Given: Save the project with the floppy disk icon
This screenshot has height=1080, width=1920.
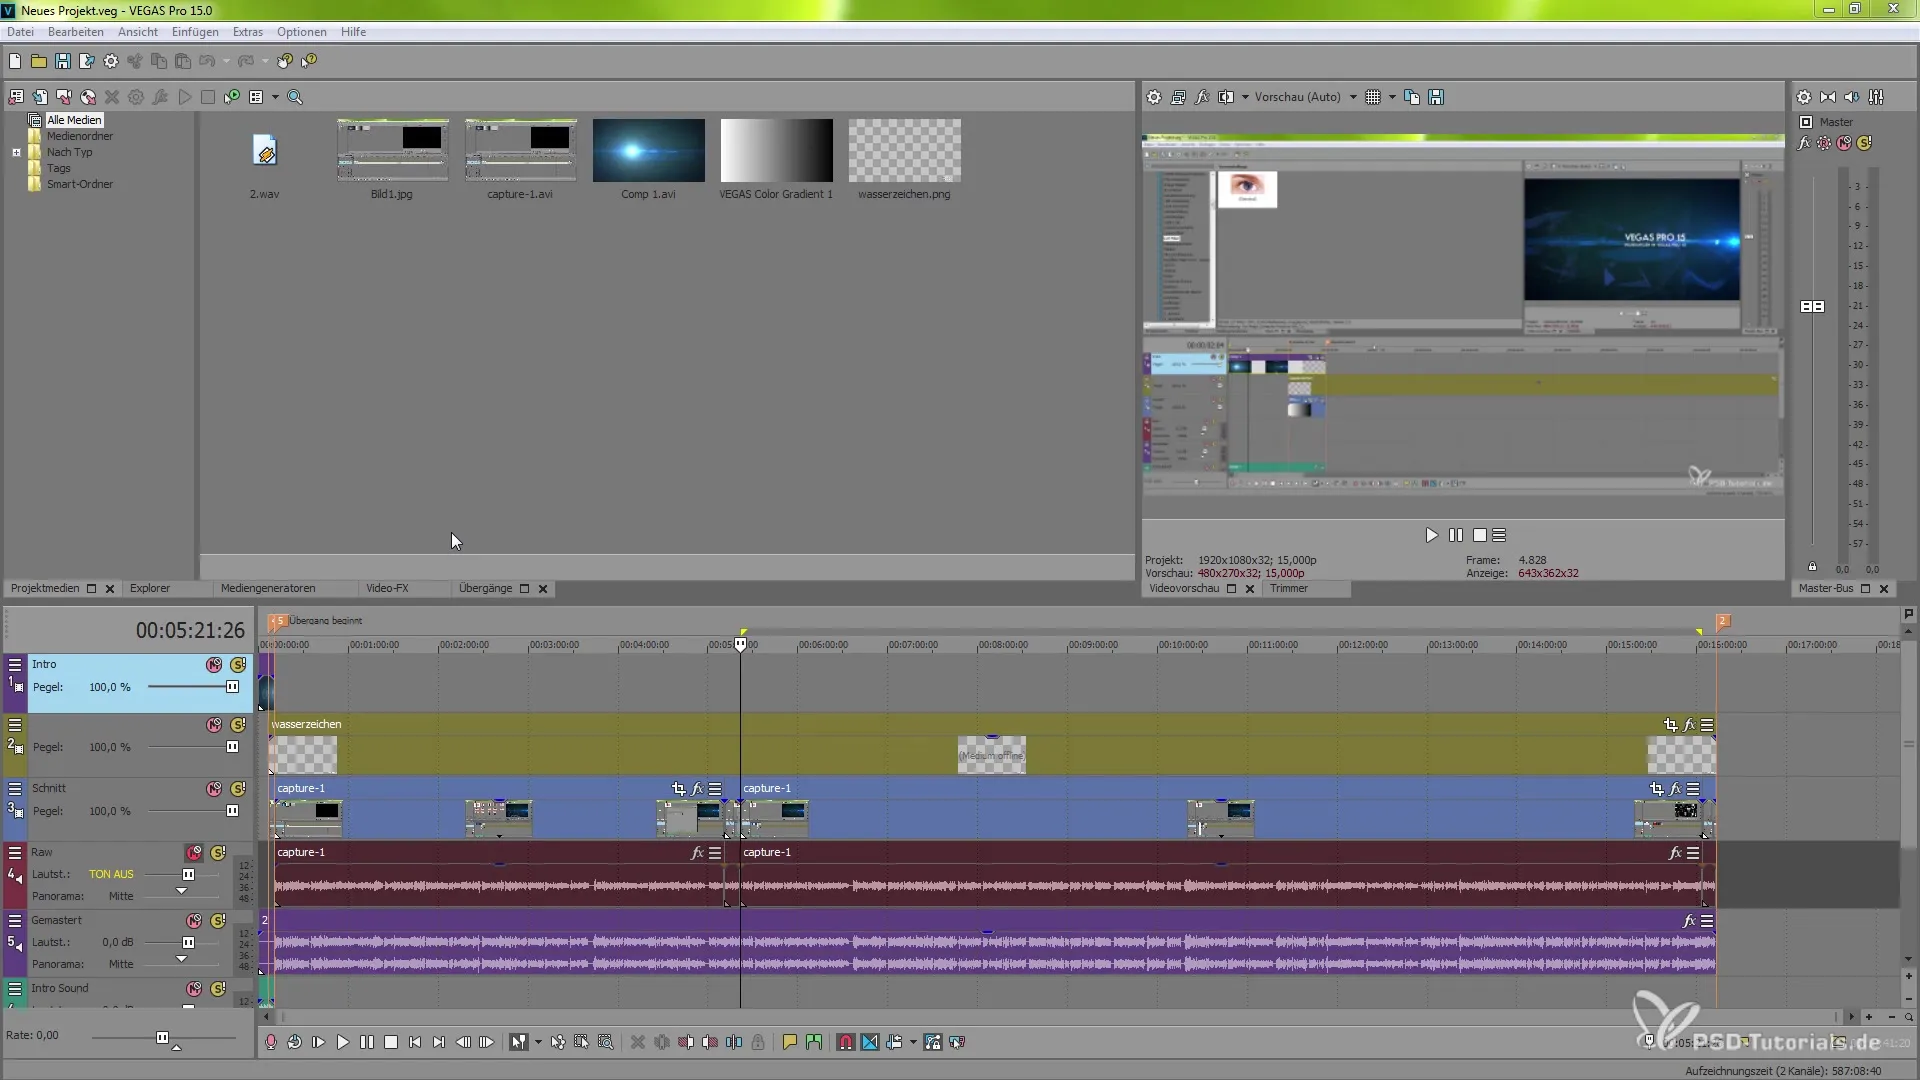Looking at the screenshot, I should pos(63,61).
